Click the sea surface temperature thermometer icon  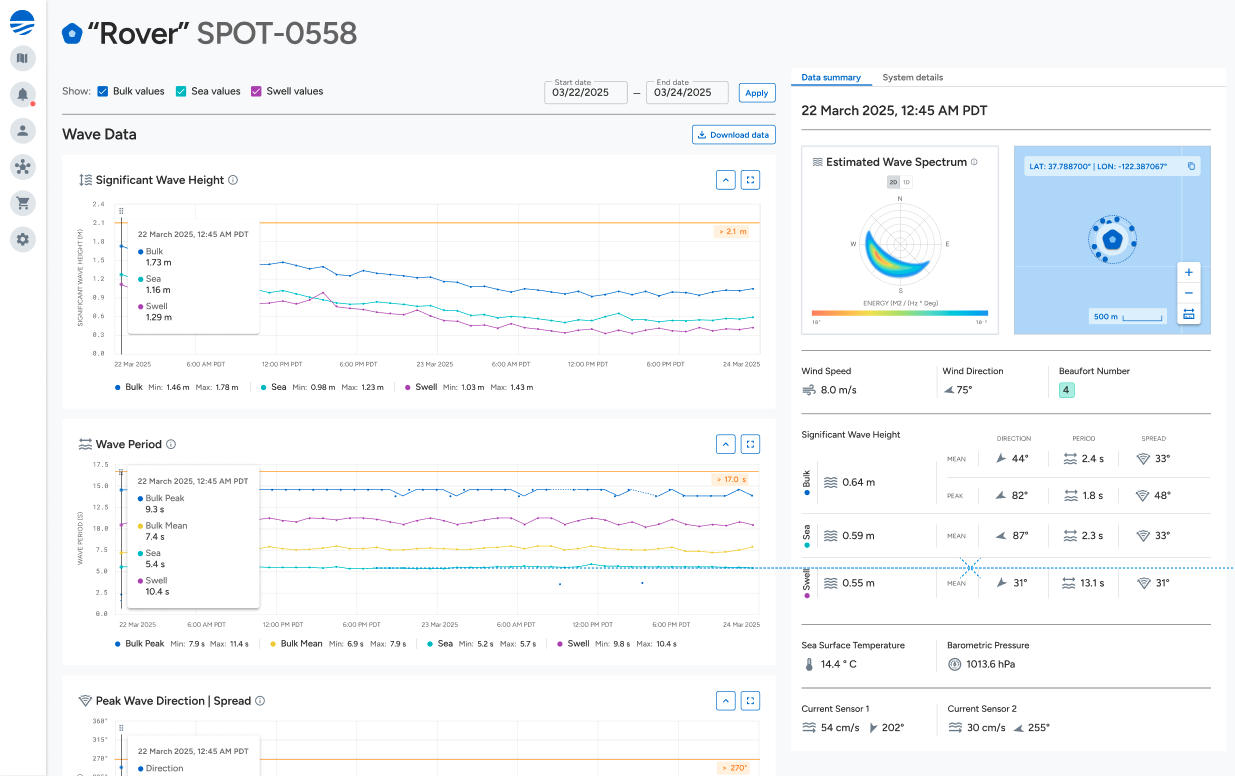pyautogui.click(x=808, y=664)
